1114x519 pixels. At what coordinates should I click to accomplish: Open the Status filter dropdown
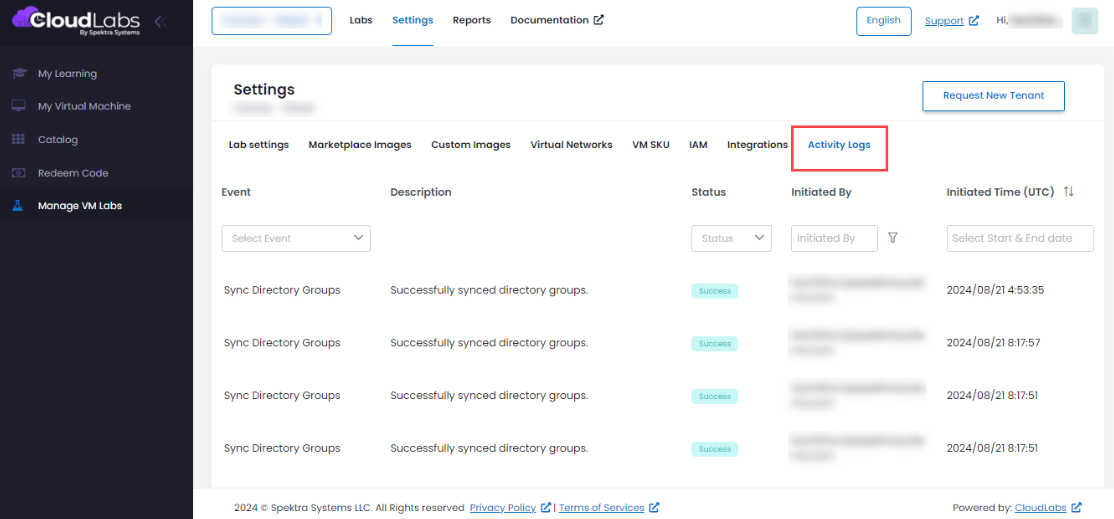(x=732, y=239)
